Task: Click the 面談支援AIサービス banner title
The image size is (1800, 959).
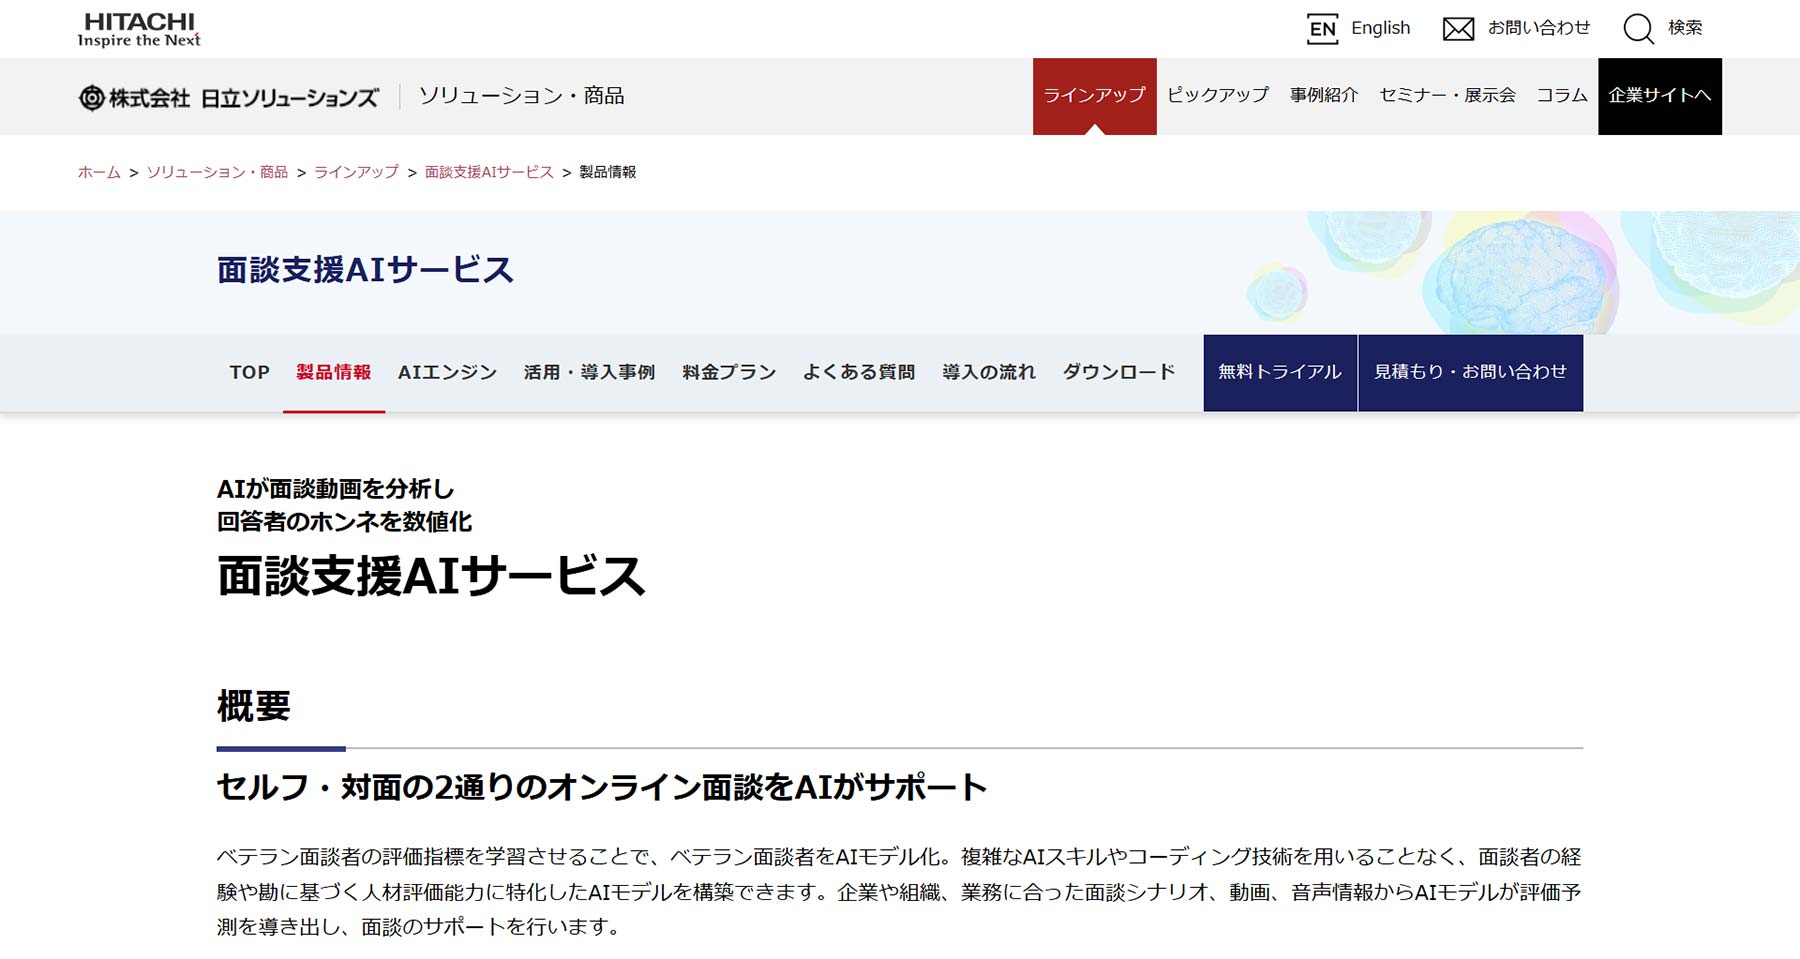Action: coord(365,270)
